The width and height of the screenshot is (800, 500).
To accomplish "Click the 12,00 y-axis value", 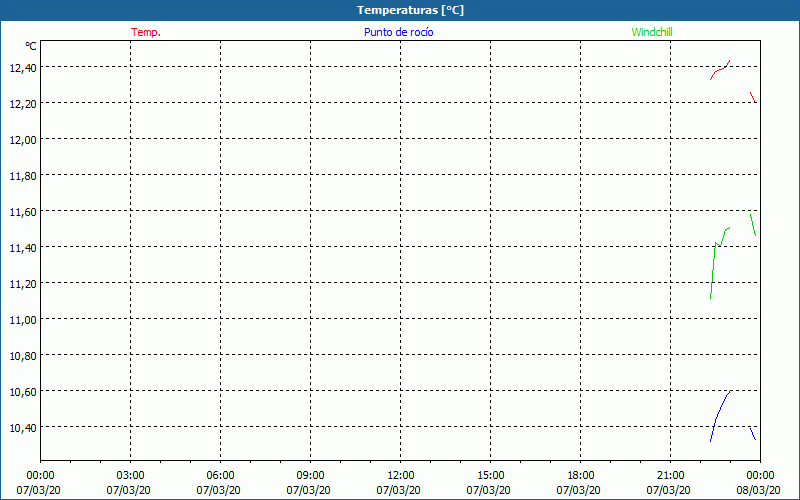I will [23, 139].
